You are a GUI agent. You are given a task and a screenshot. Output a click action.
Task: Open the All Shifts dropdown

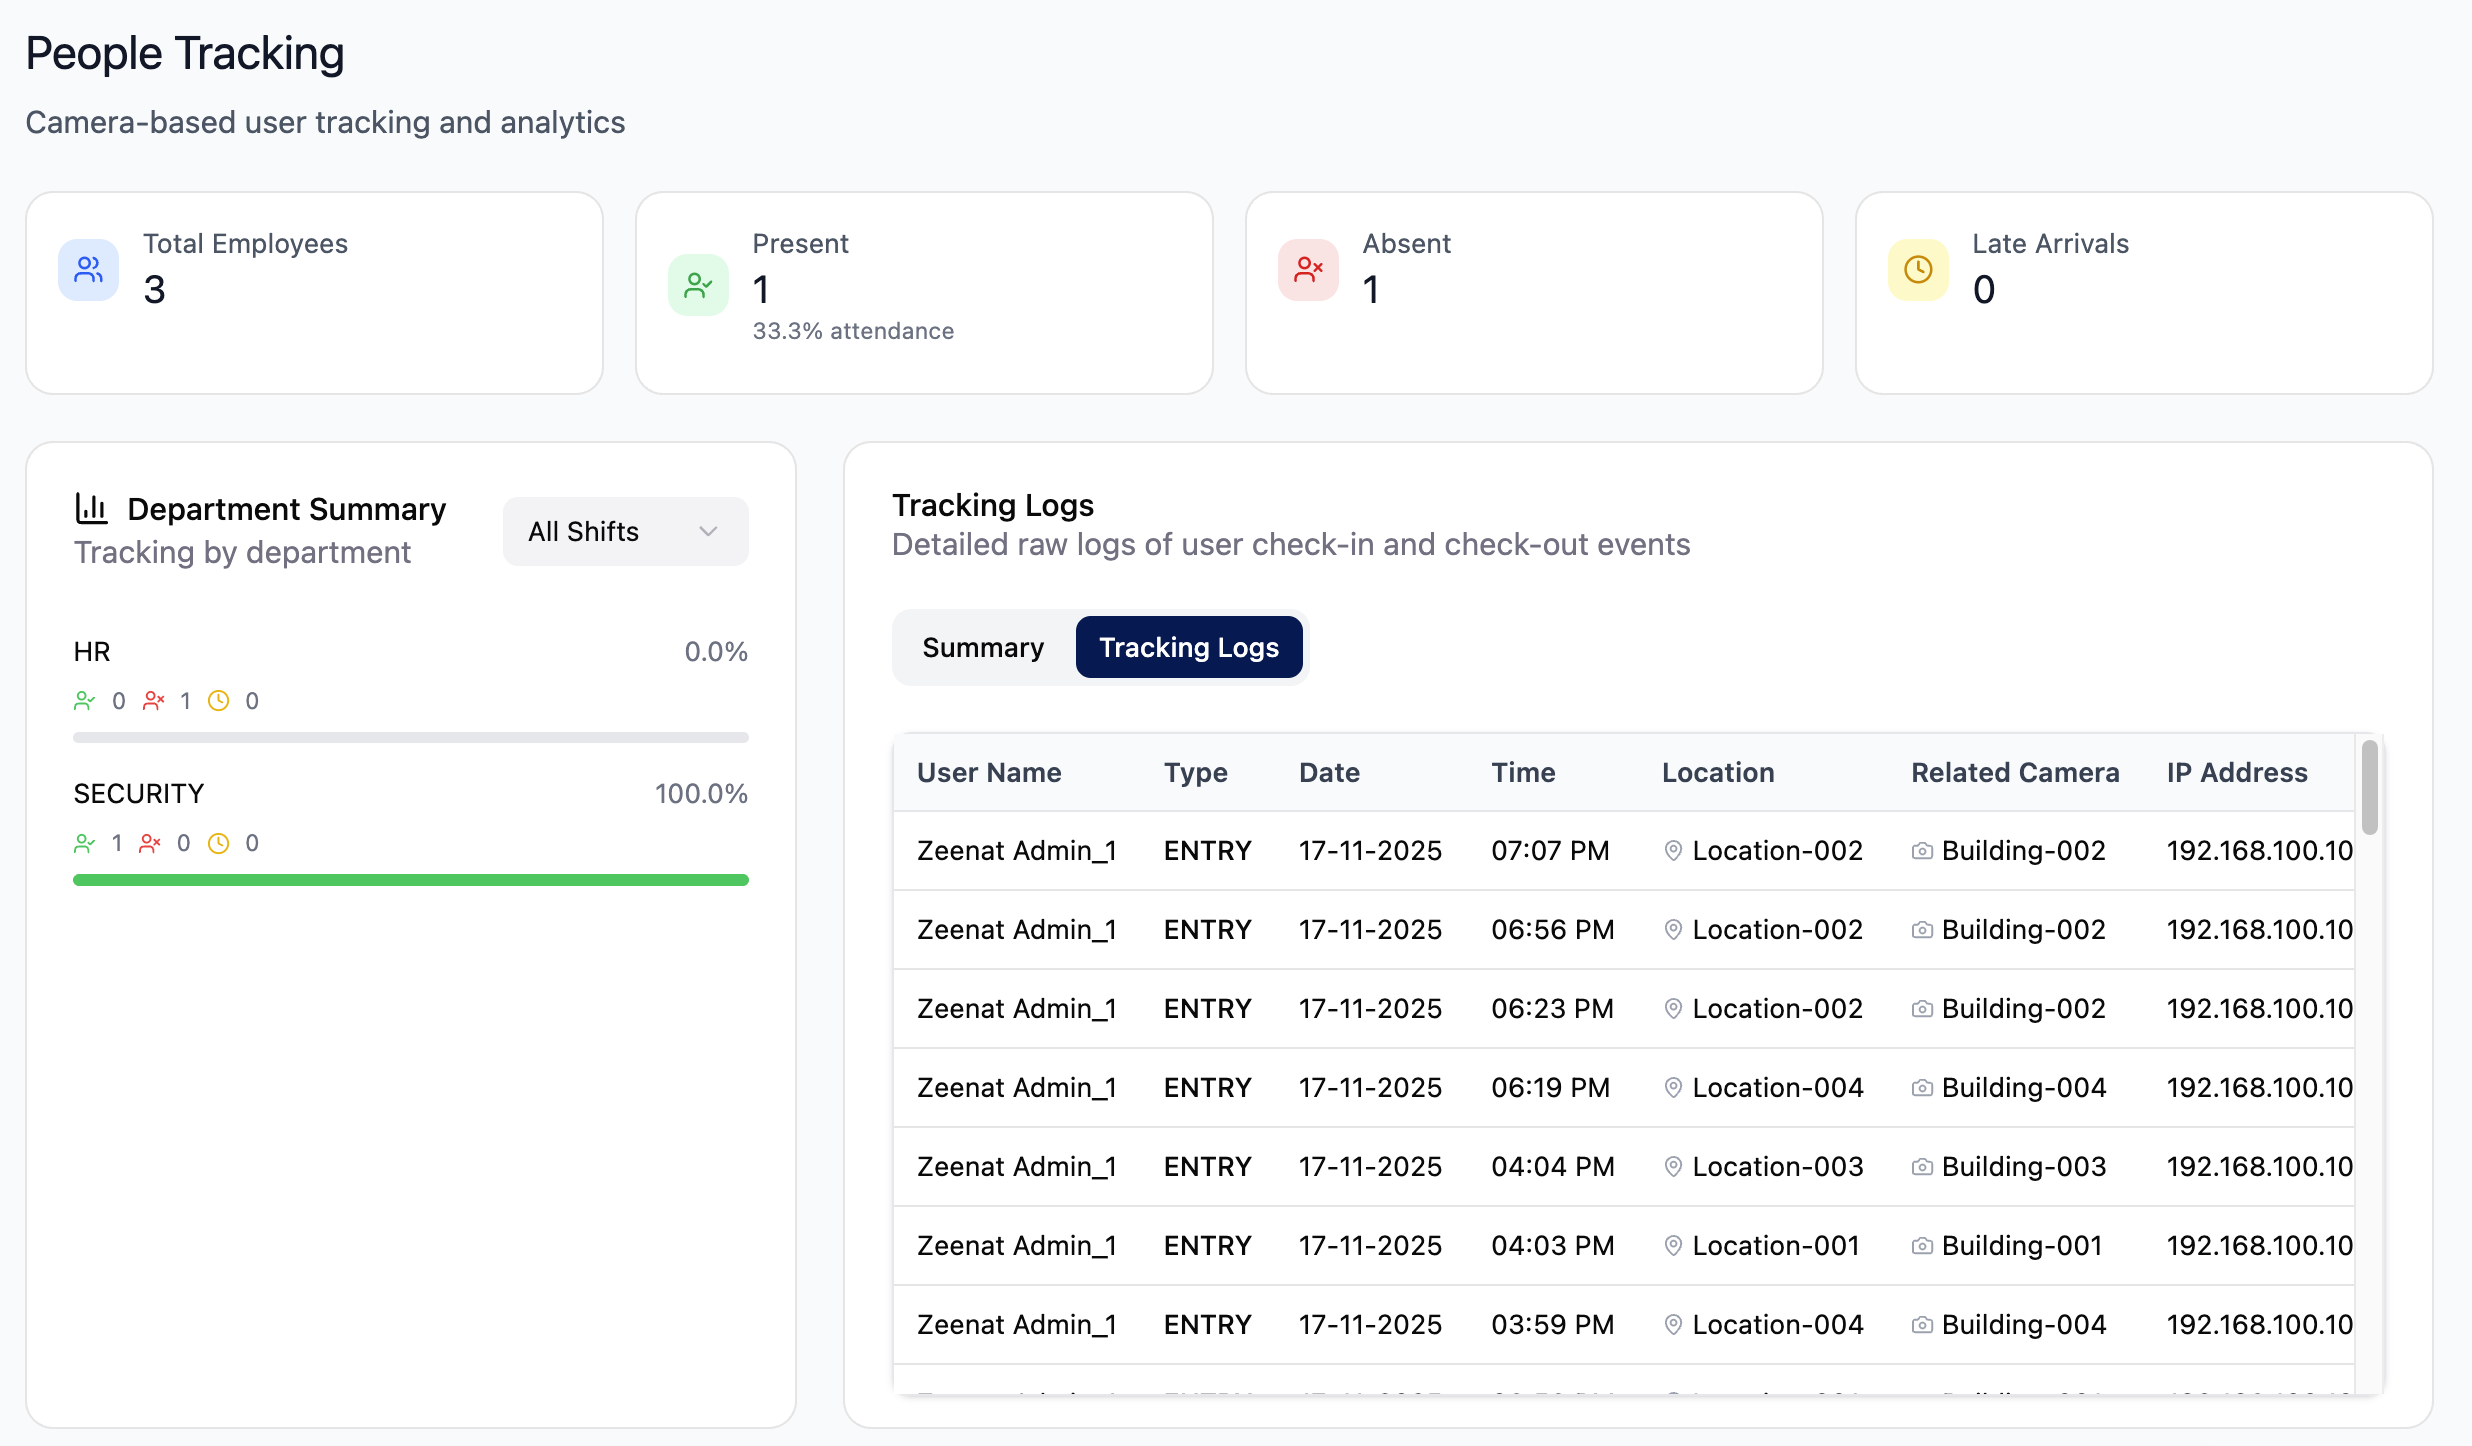click(x=625, y=532)
